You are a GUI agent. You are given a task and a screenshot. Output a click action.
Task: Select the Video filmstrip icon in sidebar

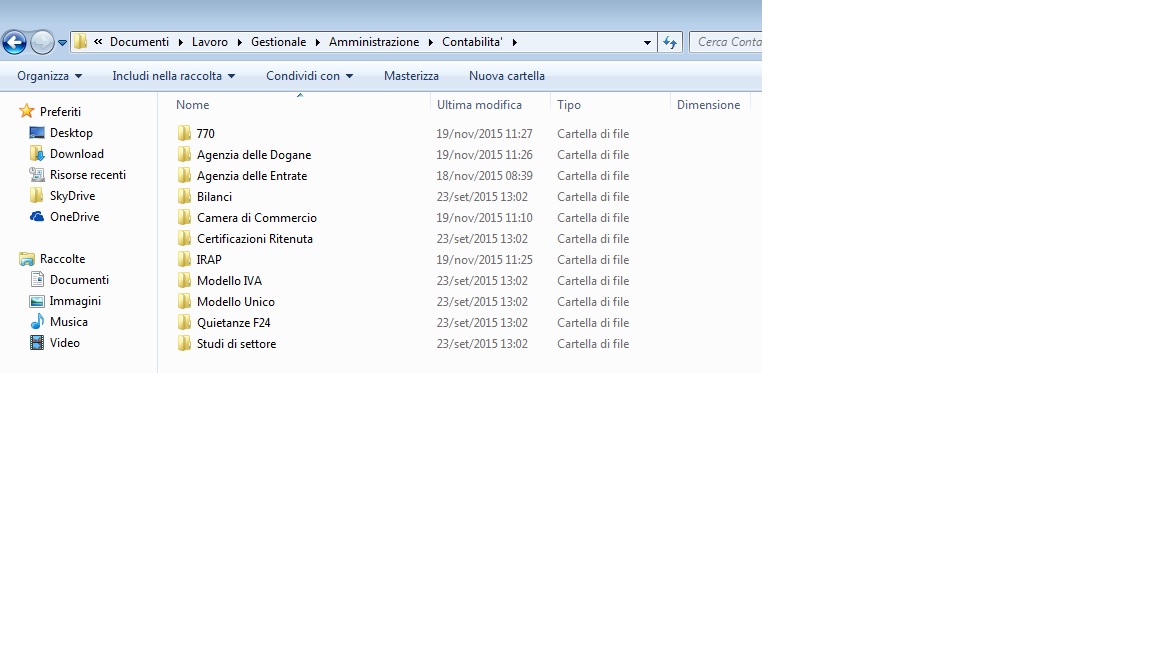point(37,343)
